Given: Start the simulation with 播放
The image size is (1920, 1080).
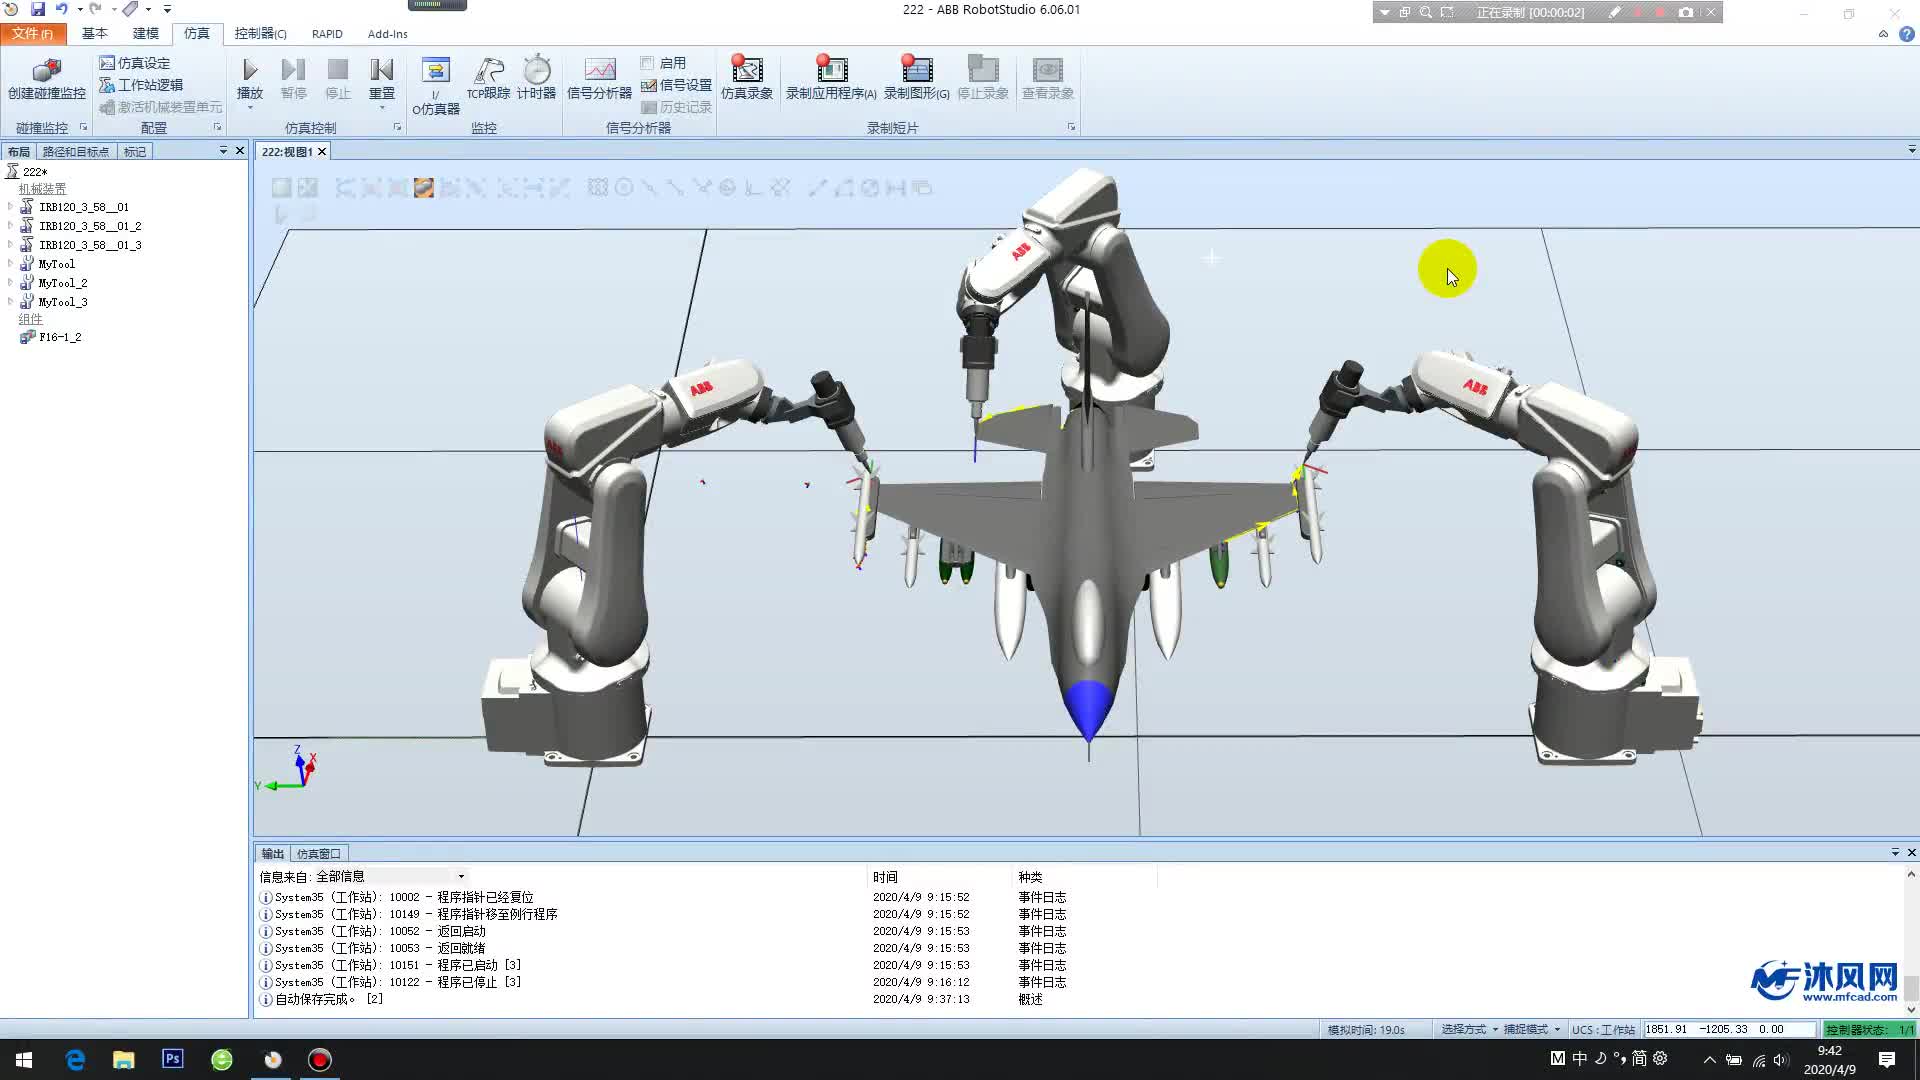Looking at the screenshot, I should [250, 78].
